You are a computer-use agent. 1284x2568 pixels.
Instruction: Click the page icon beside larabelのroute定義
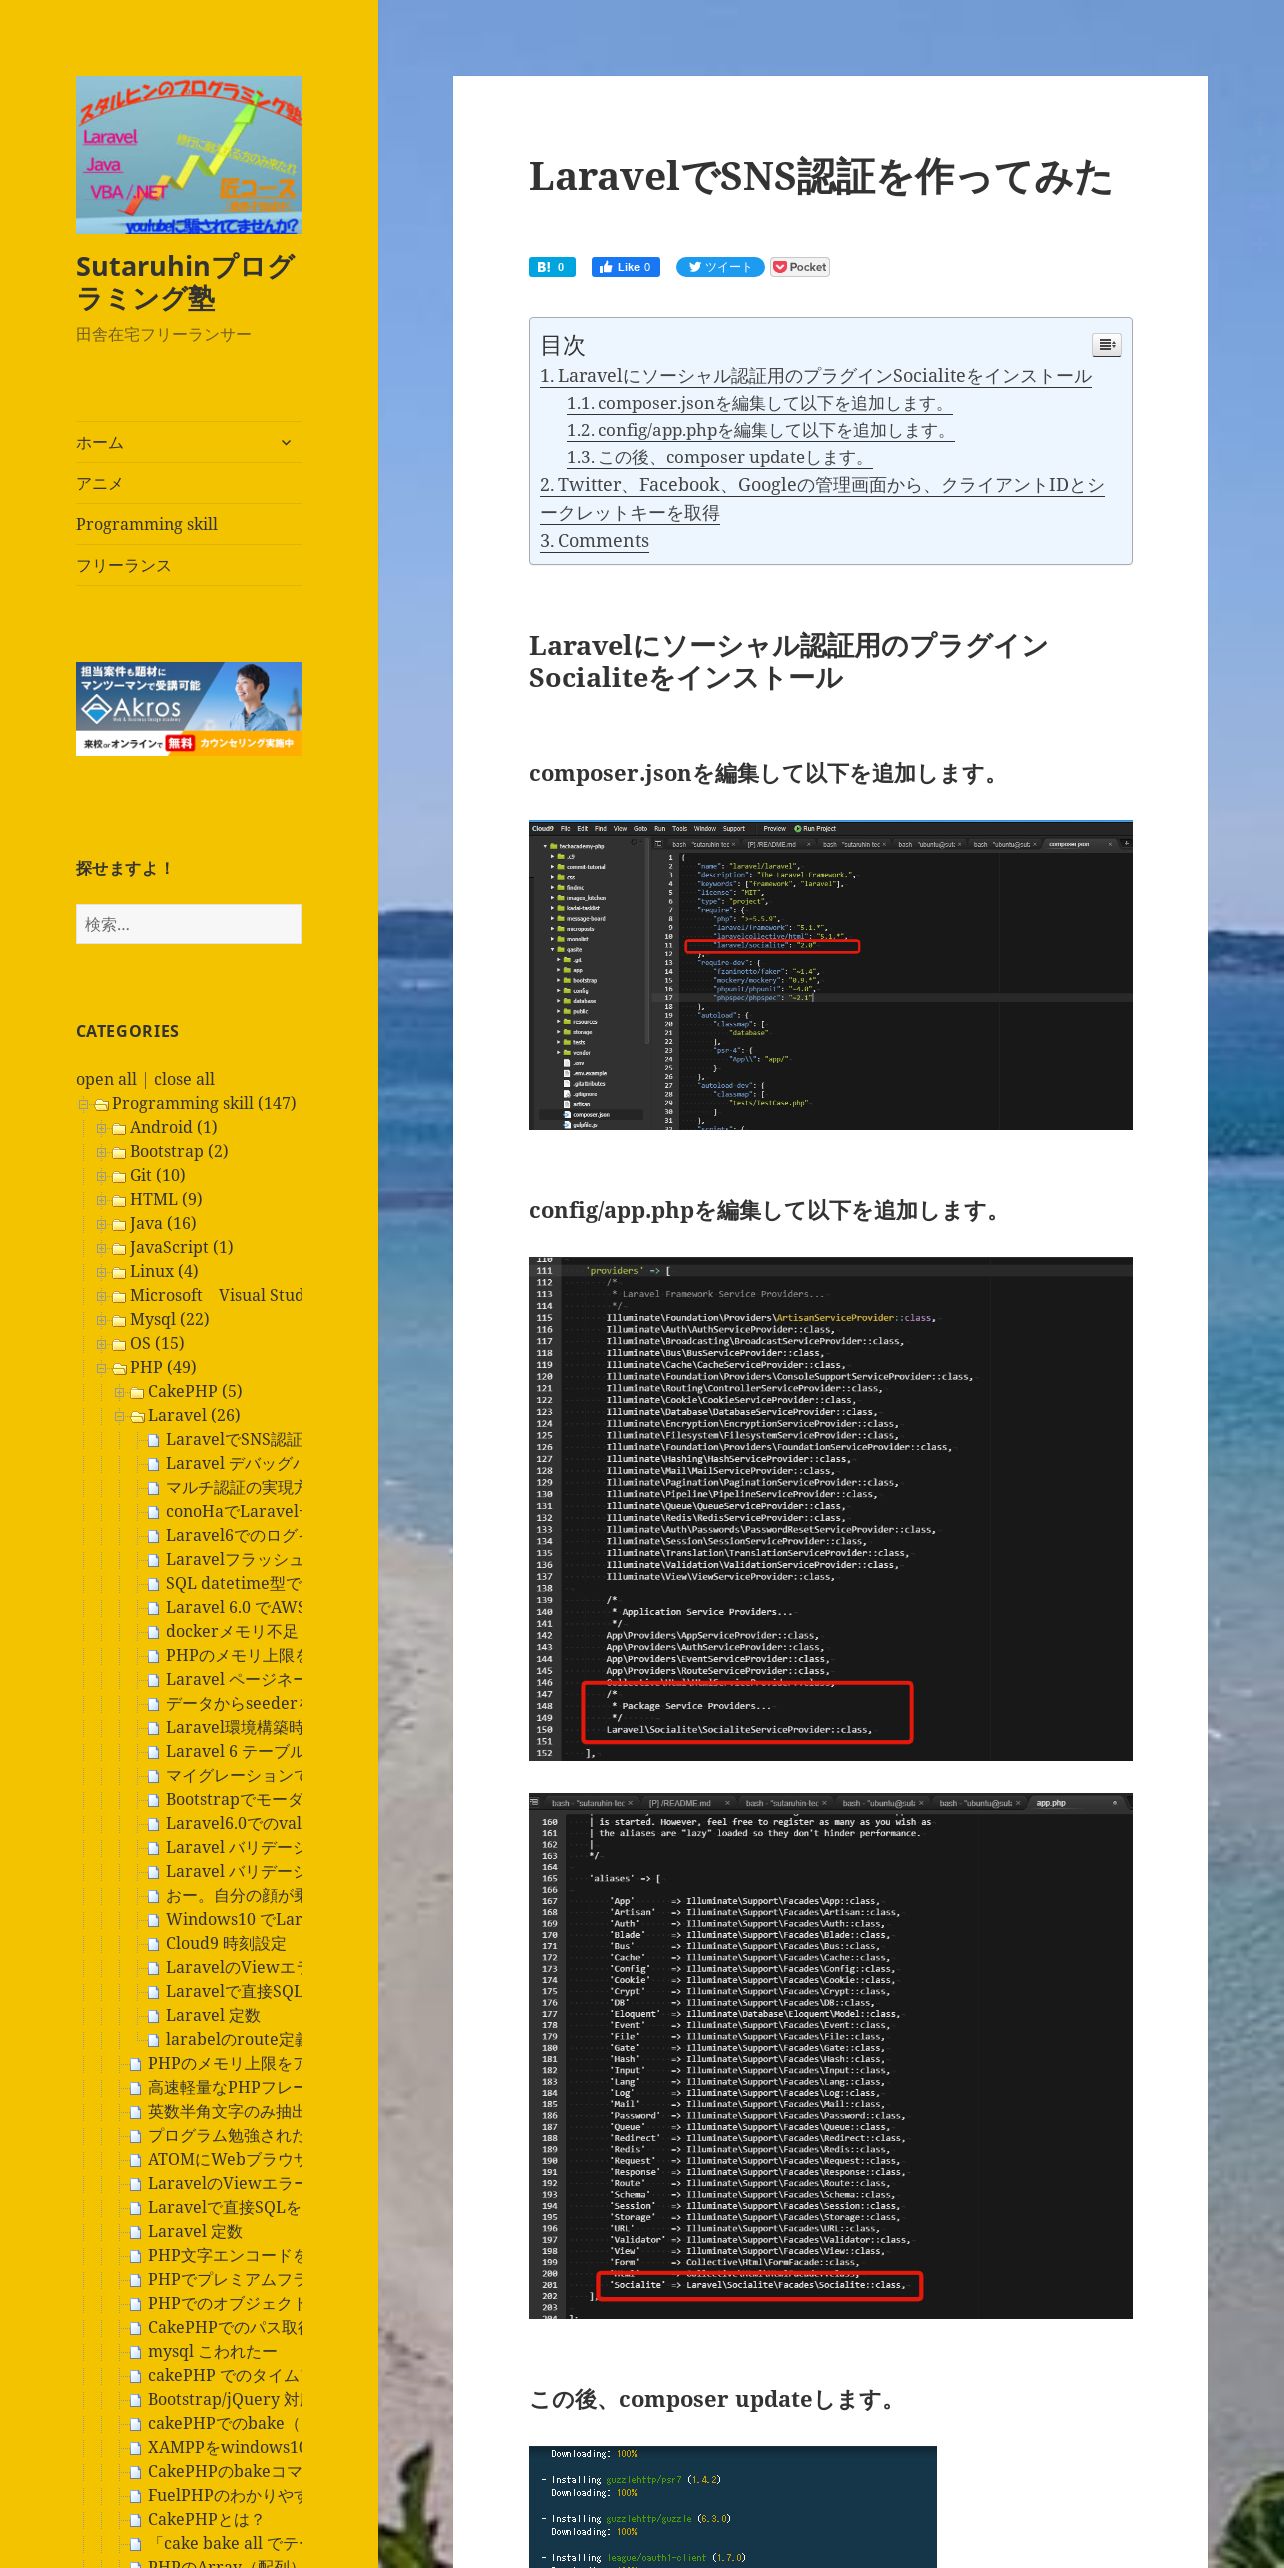[x=154, y=2040]
